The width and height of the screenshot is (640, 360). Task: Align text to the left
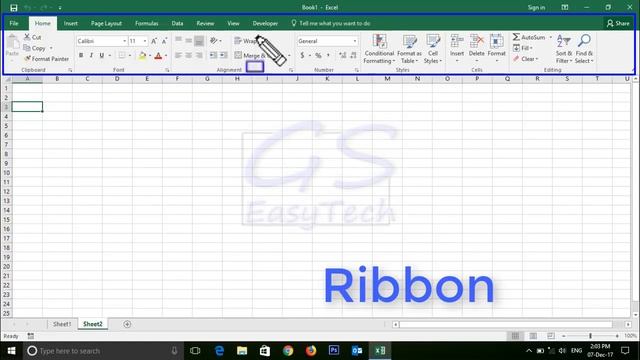pos(178,55)
